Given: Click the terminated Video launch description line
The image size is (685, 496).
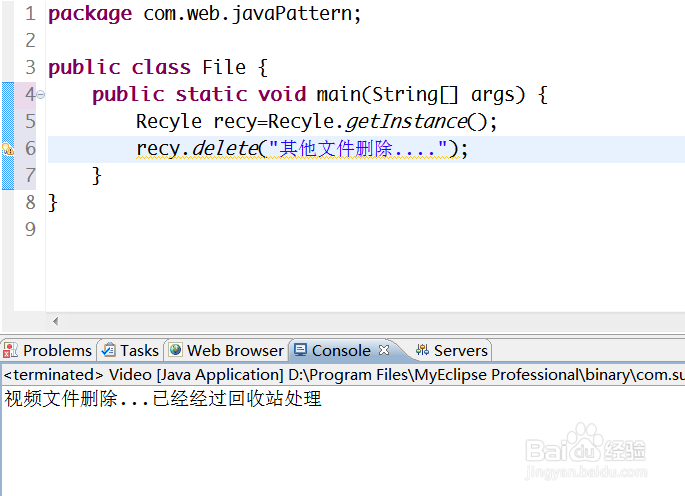Looking at the screenshot, I should pyautogui.click(x=343, y=375).
